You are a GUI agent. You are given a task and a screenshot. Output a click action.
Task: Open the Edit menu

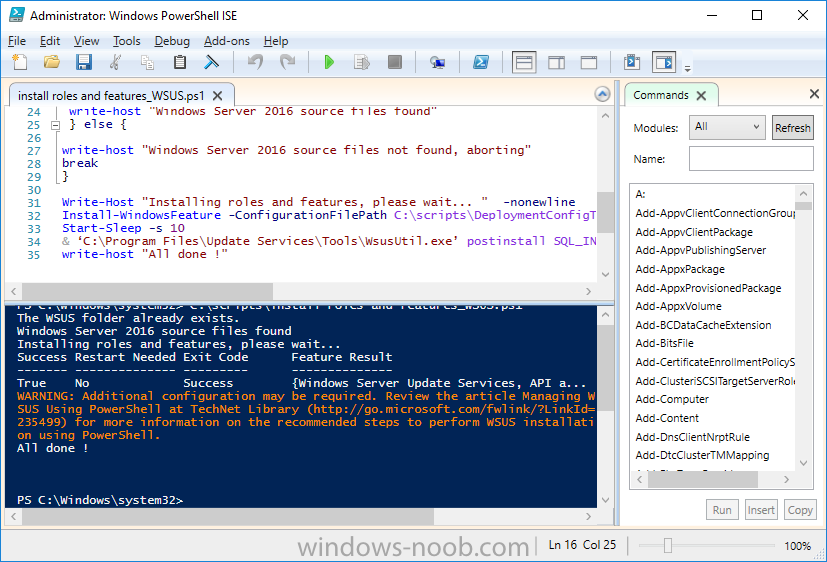tap(50, 41)
